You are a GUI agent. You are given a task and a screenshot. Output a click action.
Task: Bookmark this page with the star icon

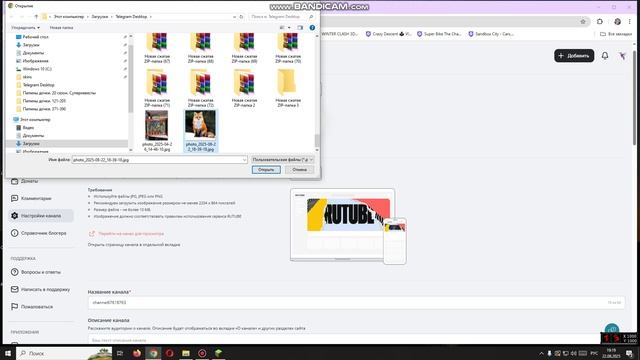[x=583, y=22]
